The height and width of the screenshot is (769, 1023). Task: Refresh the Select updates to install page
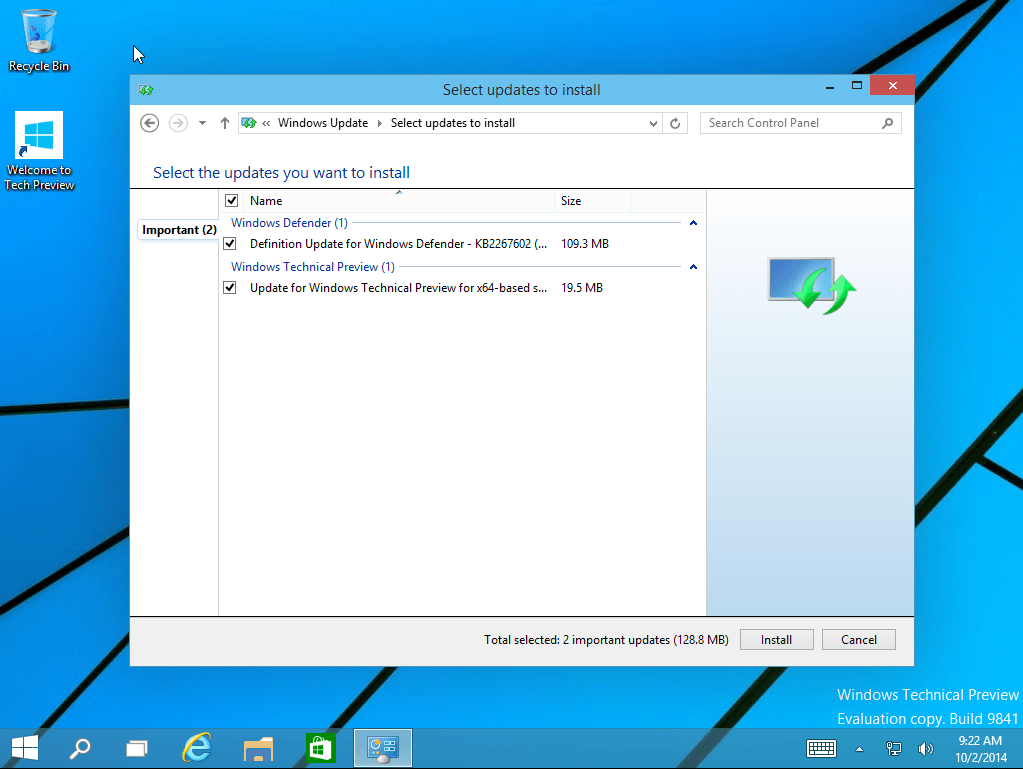coord(675,123)
